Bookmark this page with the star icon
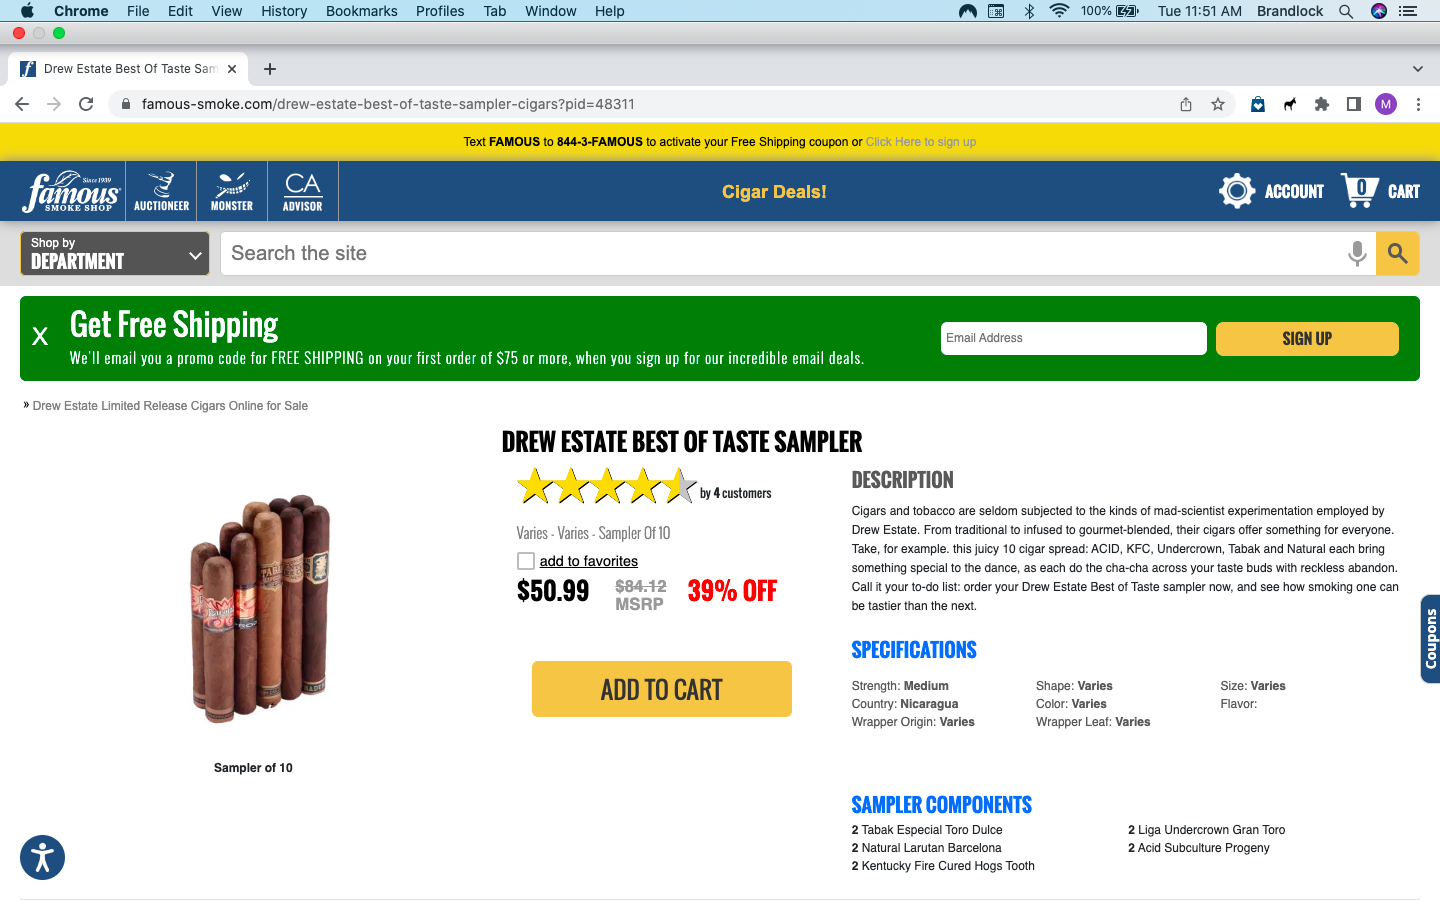This screenshot has height=900, width=1440. pyautogui.click(x=1218, y=104)
